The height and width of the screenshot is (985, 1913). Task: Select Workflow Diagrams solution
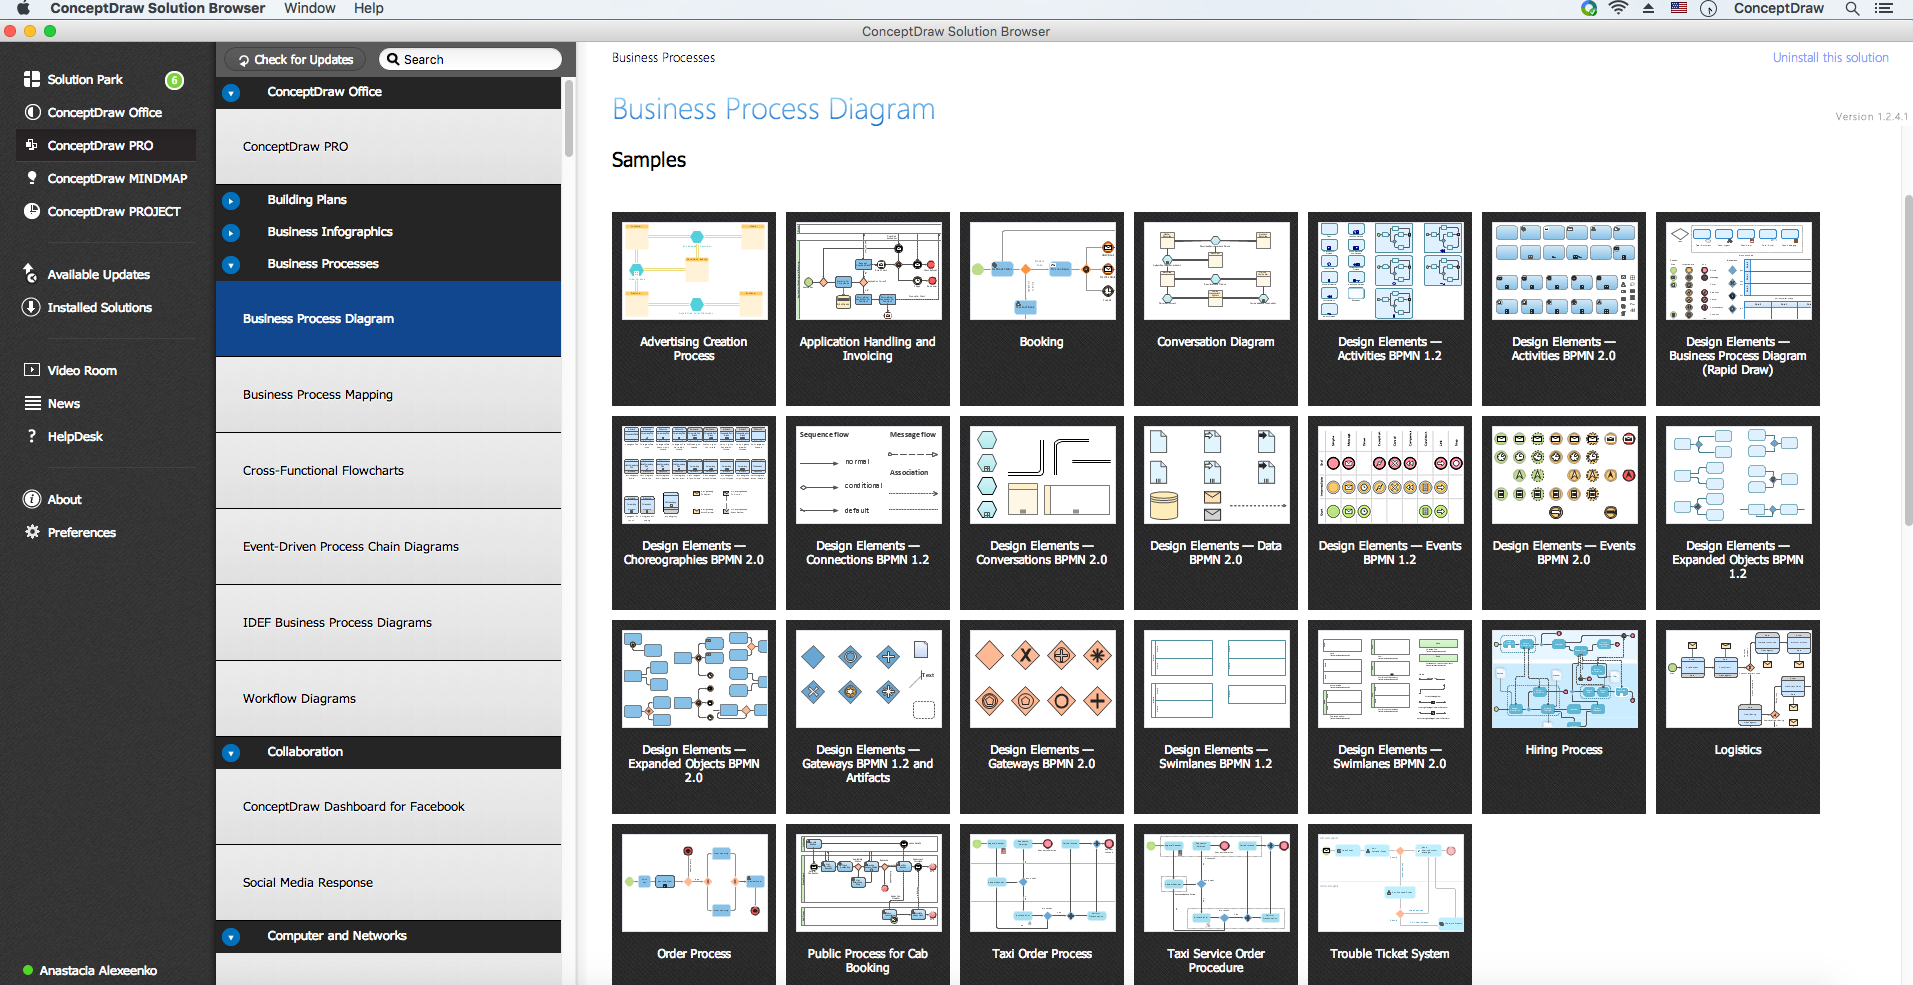(x=388, y=699)
